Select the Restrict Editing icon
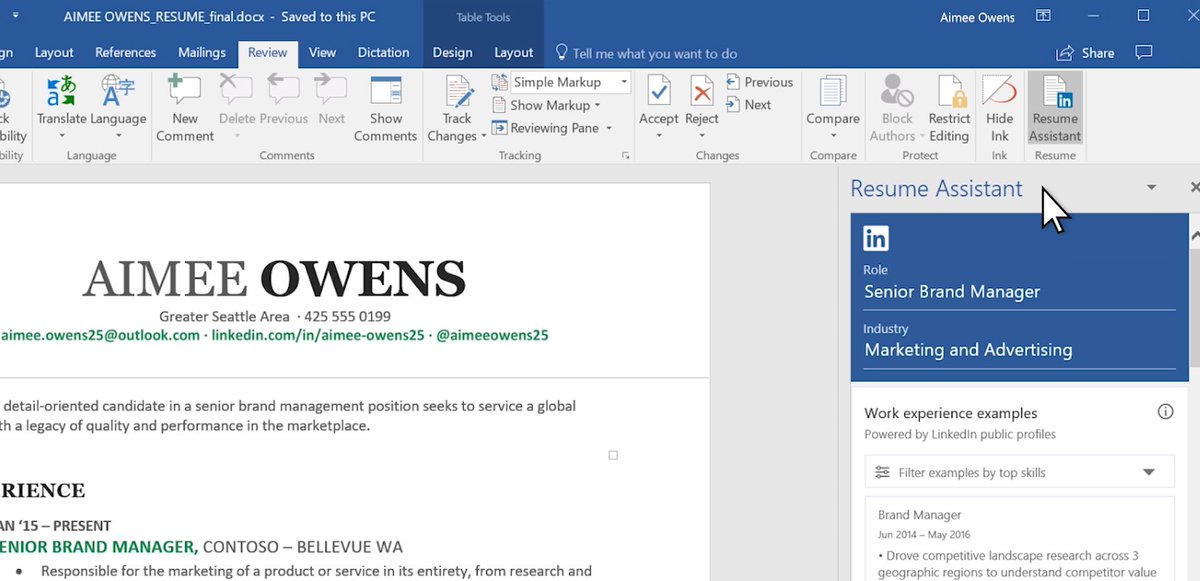 949,108
